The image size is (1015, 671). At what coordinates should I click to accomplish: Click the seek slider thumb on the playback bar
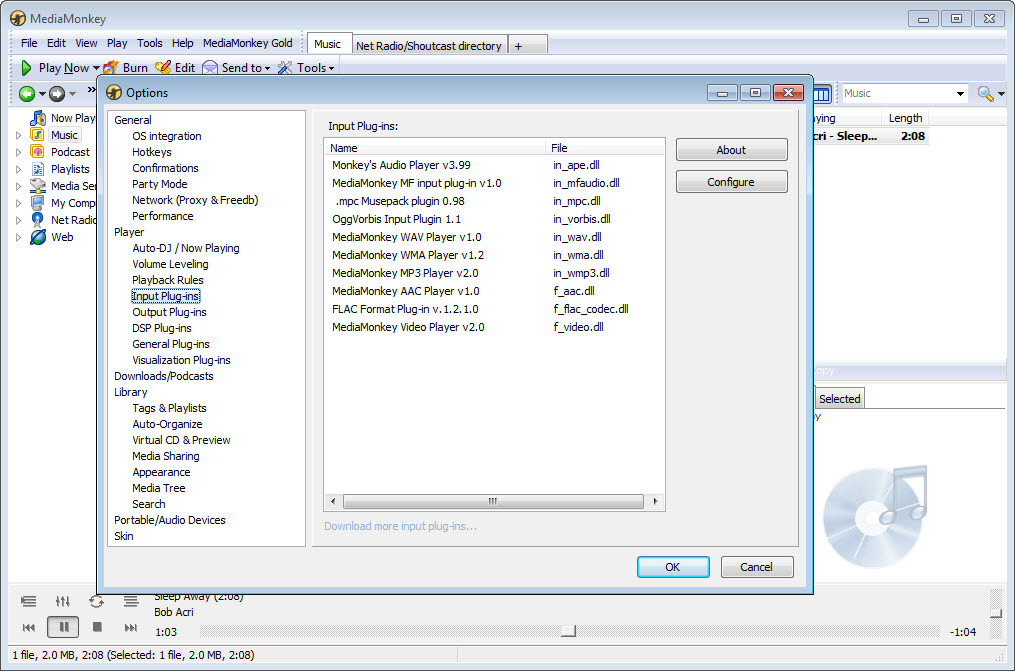pos(568,631)
